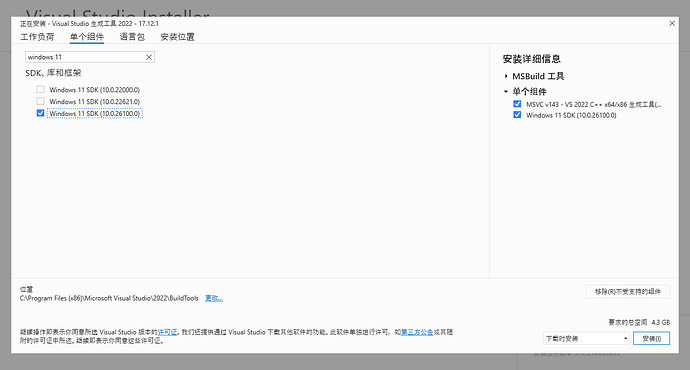Click the SDK、库和框架 heading
Image resolution: width=690 pixels, height=370 pixels.
tap(53, 73)
